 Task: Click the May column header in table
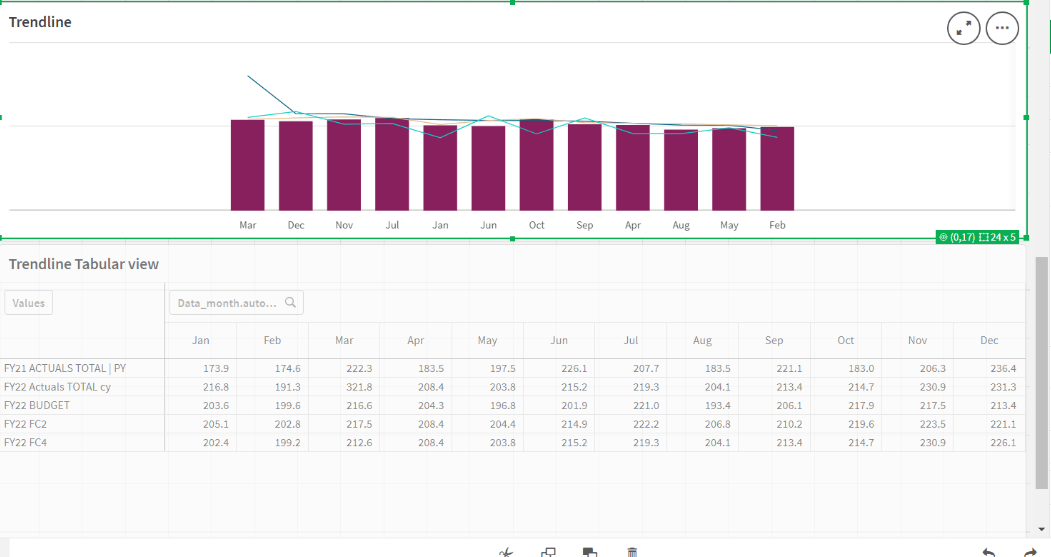[487, 340]
